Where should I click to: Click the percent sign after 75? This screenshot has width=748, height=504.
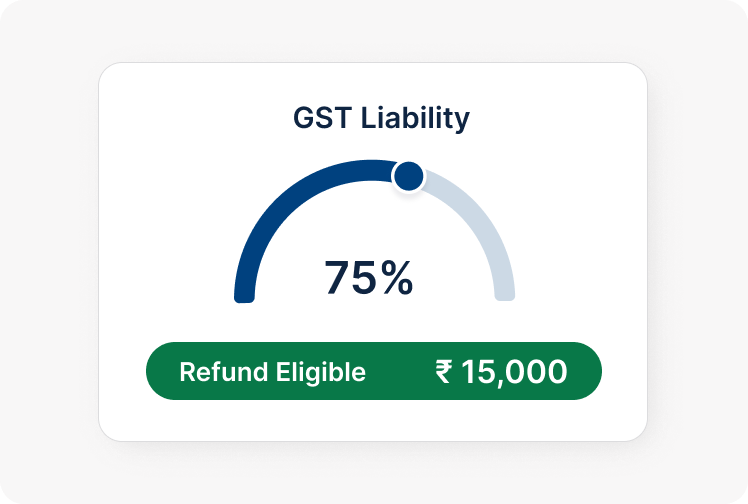tap(395, 278)
